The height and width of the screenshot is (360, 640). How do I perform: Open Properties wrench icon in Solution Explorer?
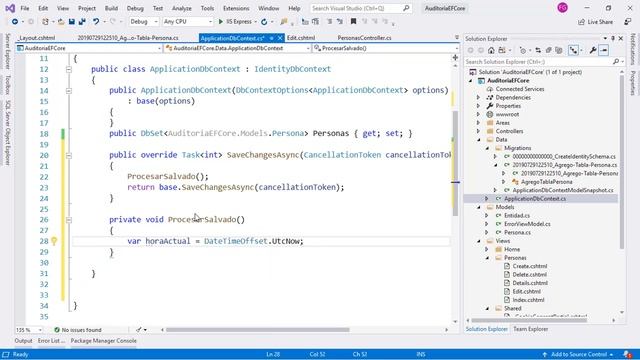[593, 50]
